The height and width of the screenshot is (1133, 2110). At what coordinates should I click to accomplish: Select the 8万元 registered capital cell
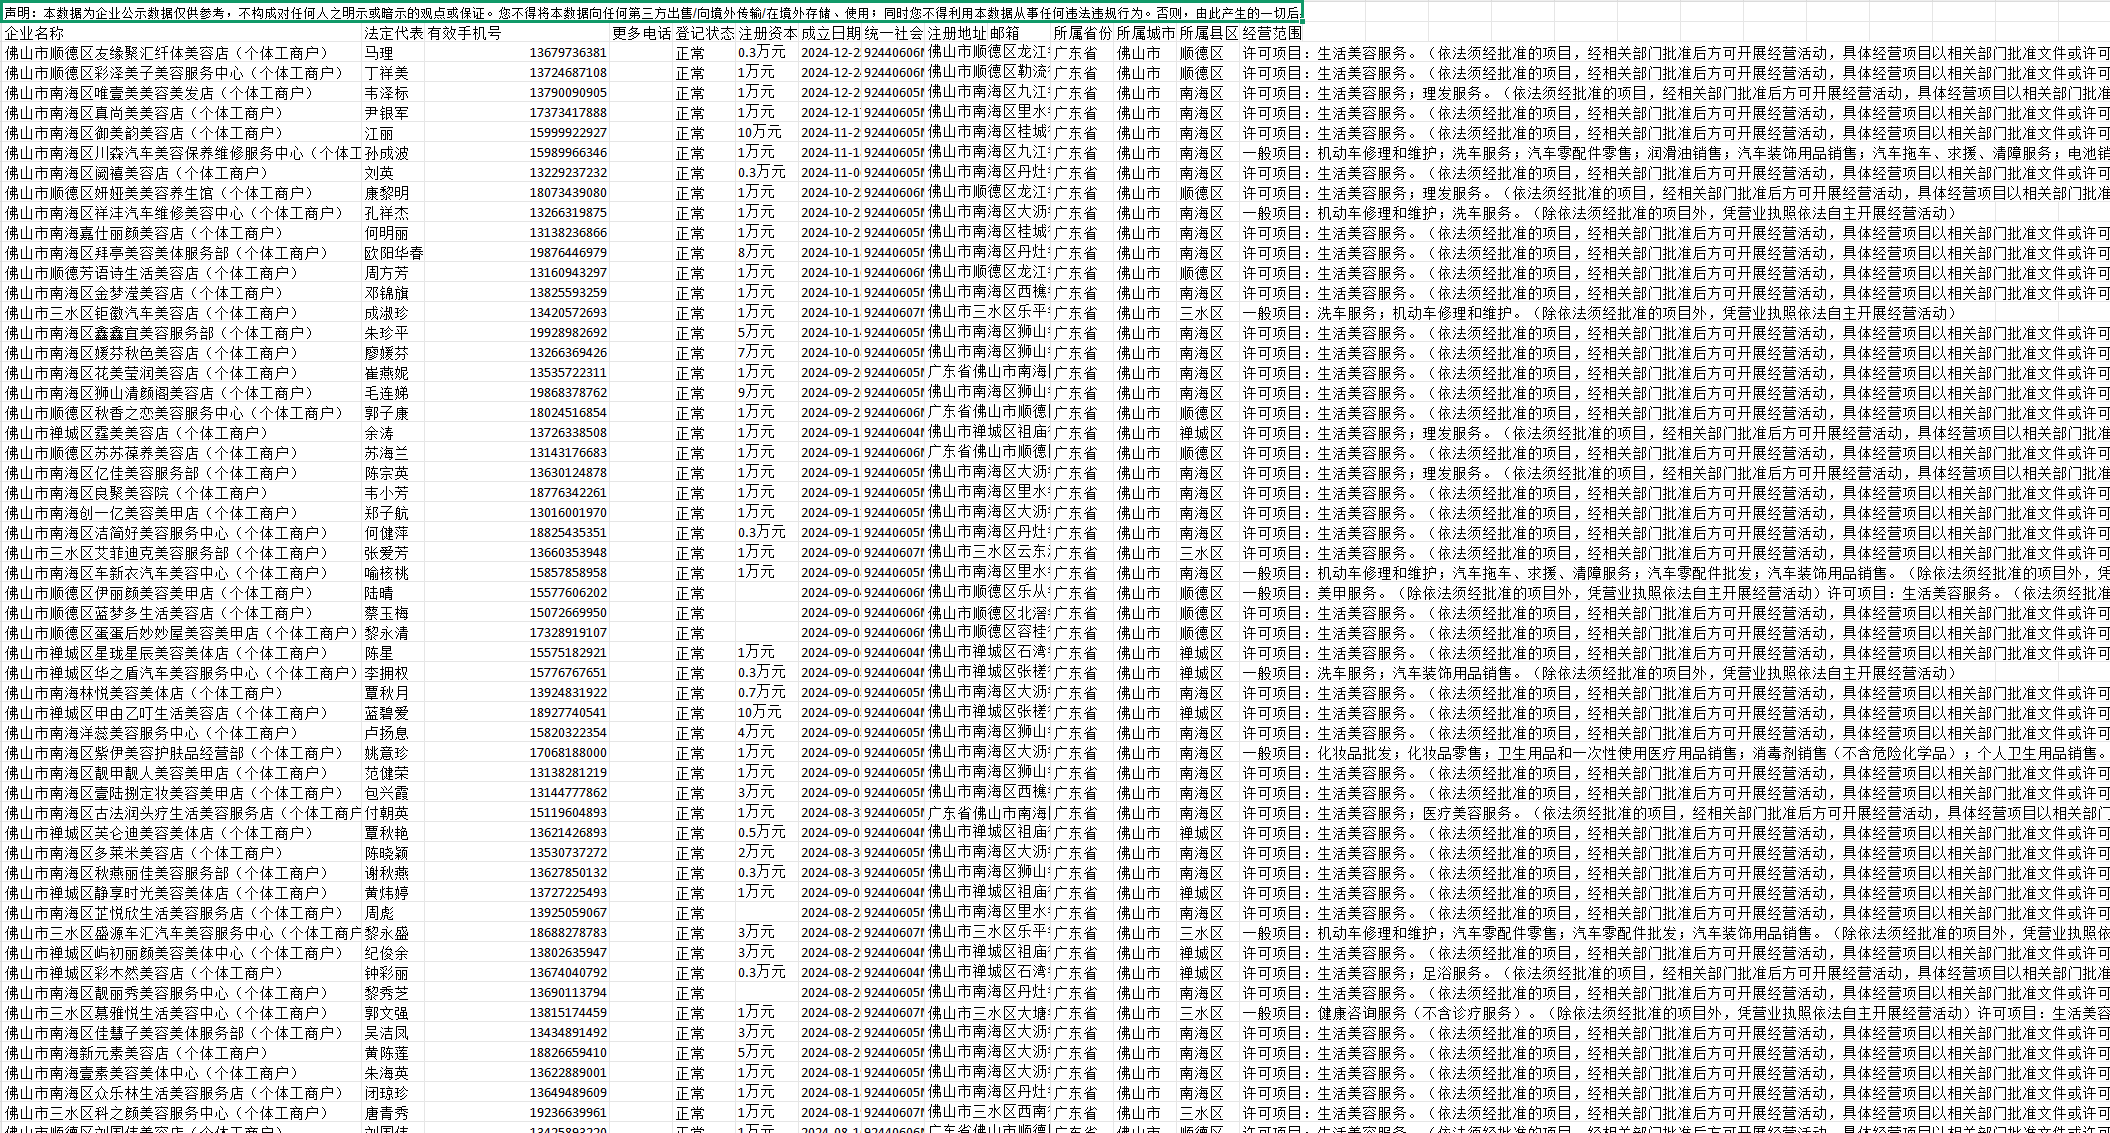pyautogui.click(x=755, y=253)
